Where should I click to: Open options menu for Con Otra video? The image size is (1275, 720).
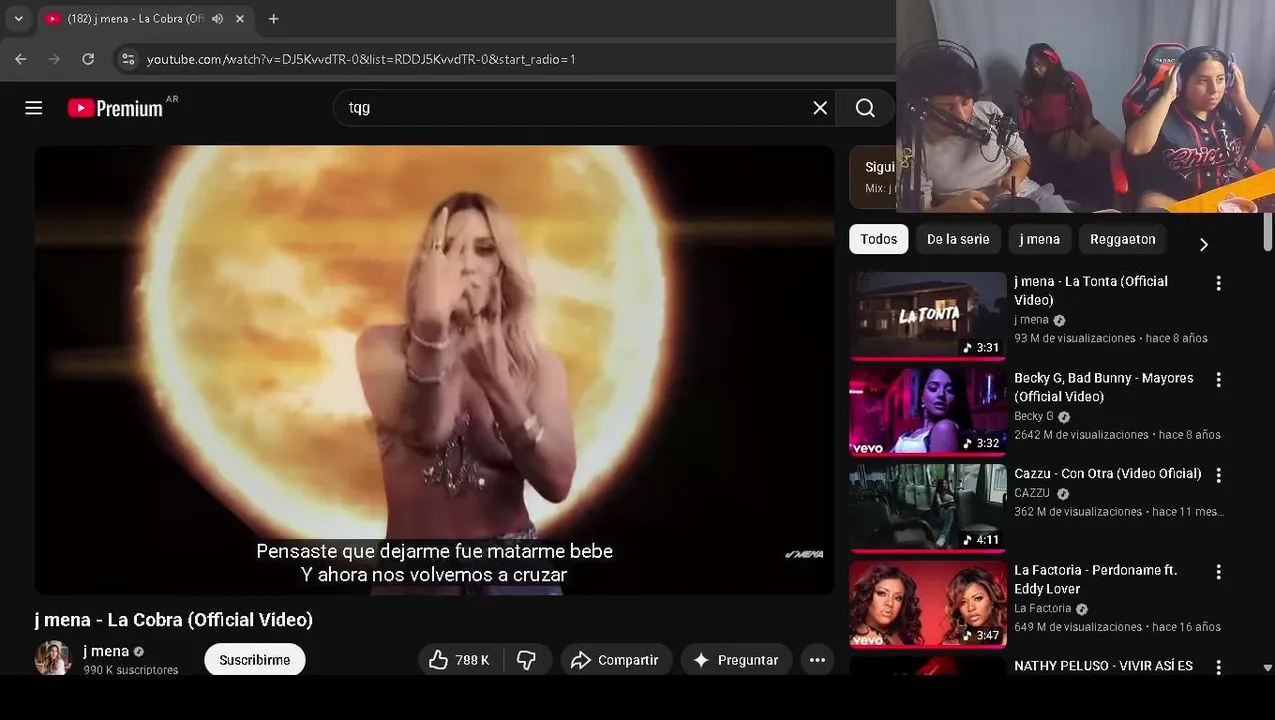coord(1218,476)
